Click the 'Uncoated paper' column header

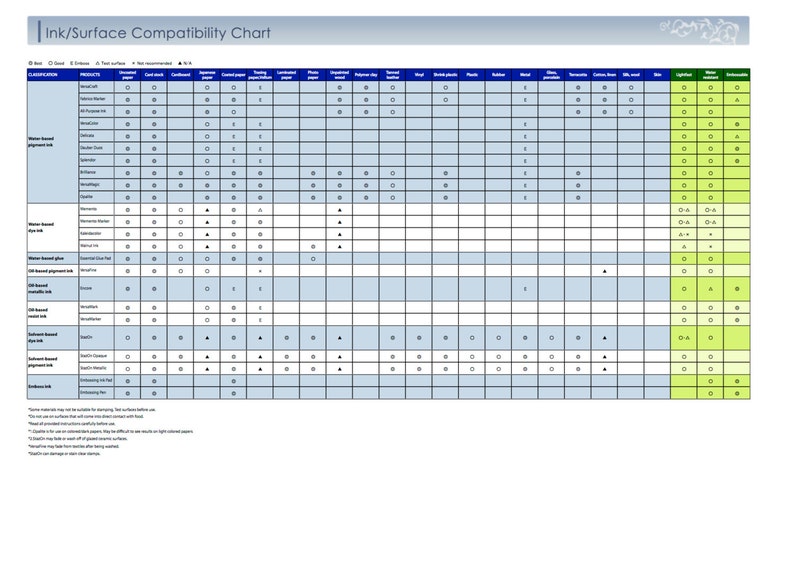click(x=128, y=75)
